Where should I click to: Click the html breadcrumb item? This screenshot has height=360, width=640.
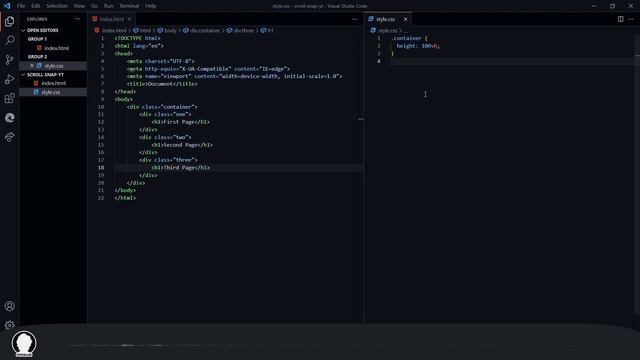[145, 31]
